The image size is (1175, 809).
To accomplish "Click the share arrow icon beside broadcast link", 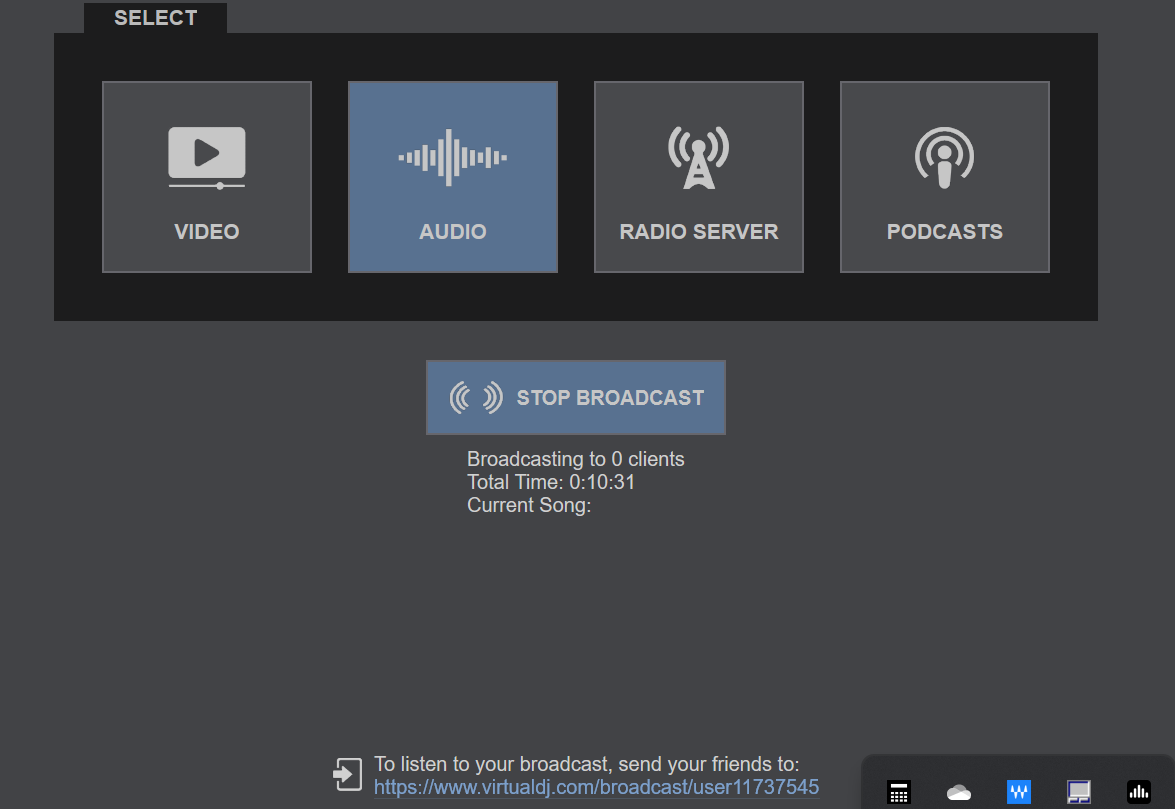I will tap(347, 774).
